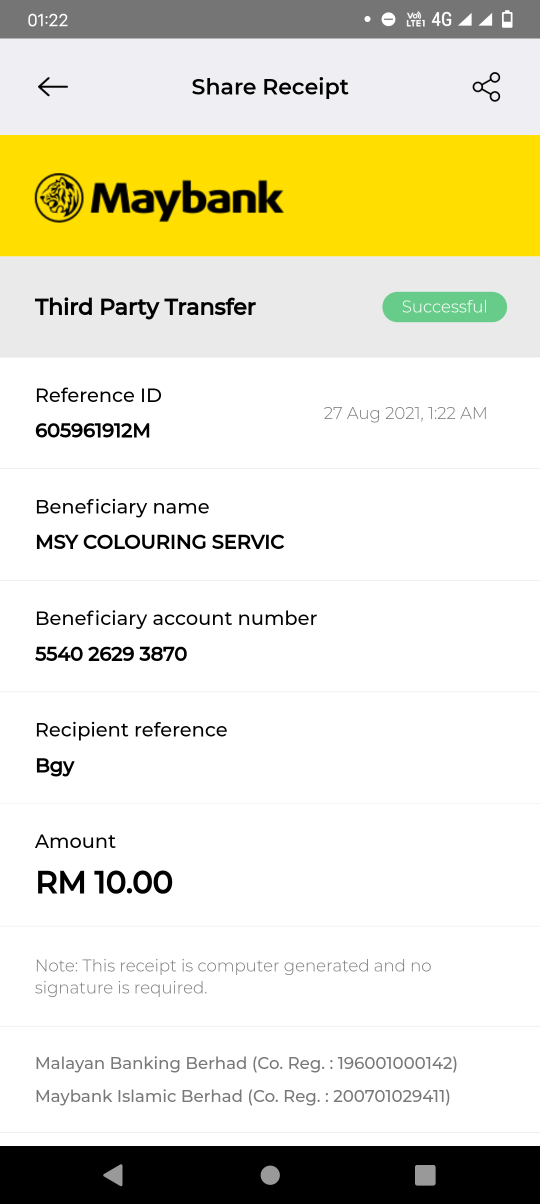Tap recipient reference Bgy

click(55, 766)
